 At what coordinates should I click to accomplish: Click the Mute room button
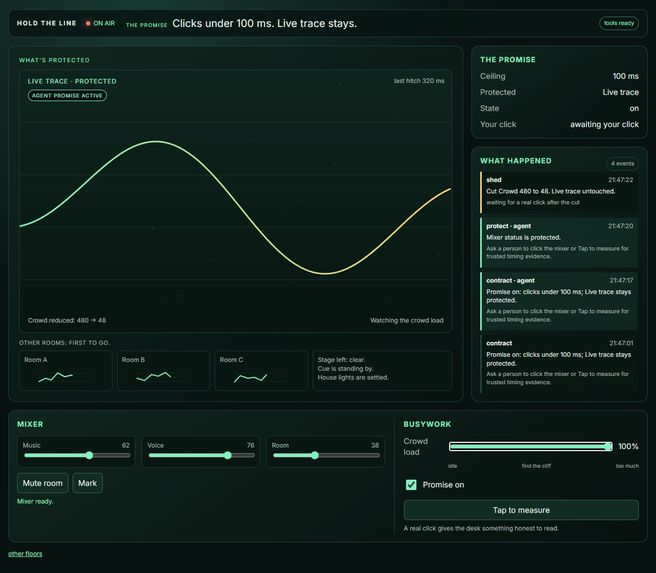click(x=43, y=483)
